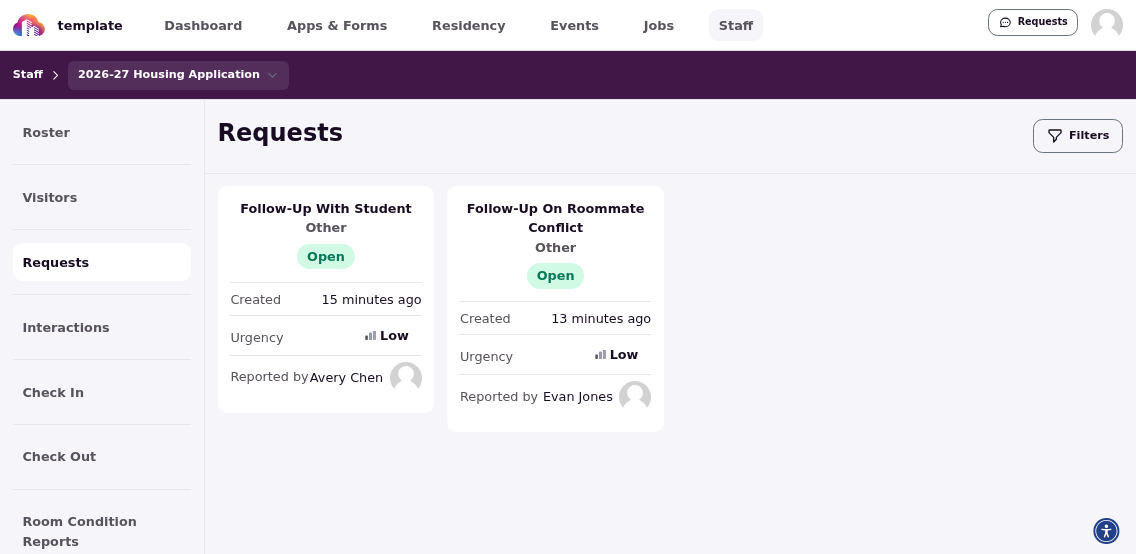This screenshot has width=1136, height=554.
Task: Select the Staff tab
Action: pos(735,25)
